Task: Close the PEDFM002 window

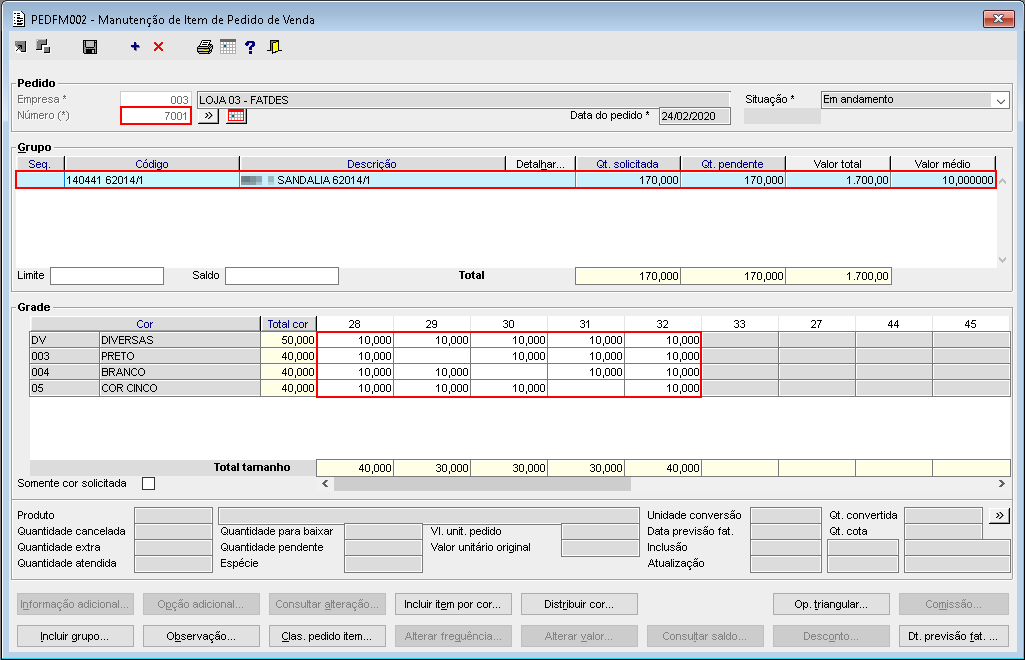Action: click(998, 18)
